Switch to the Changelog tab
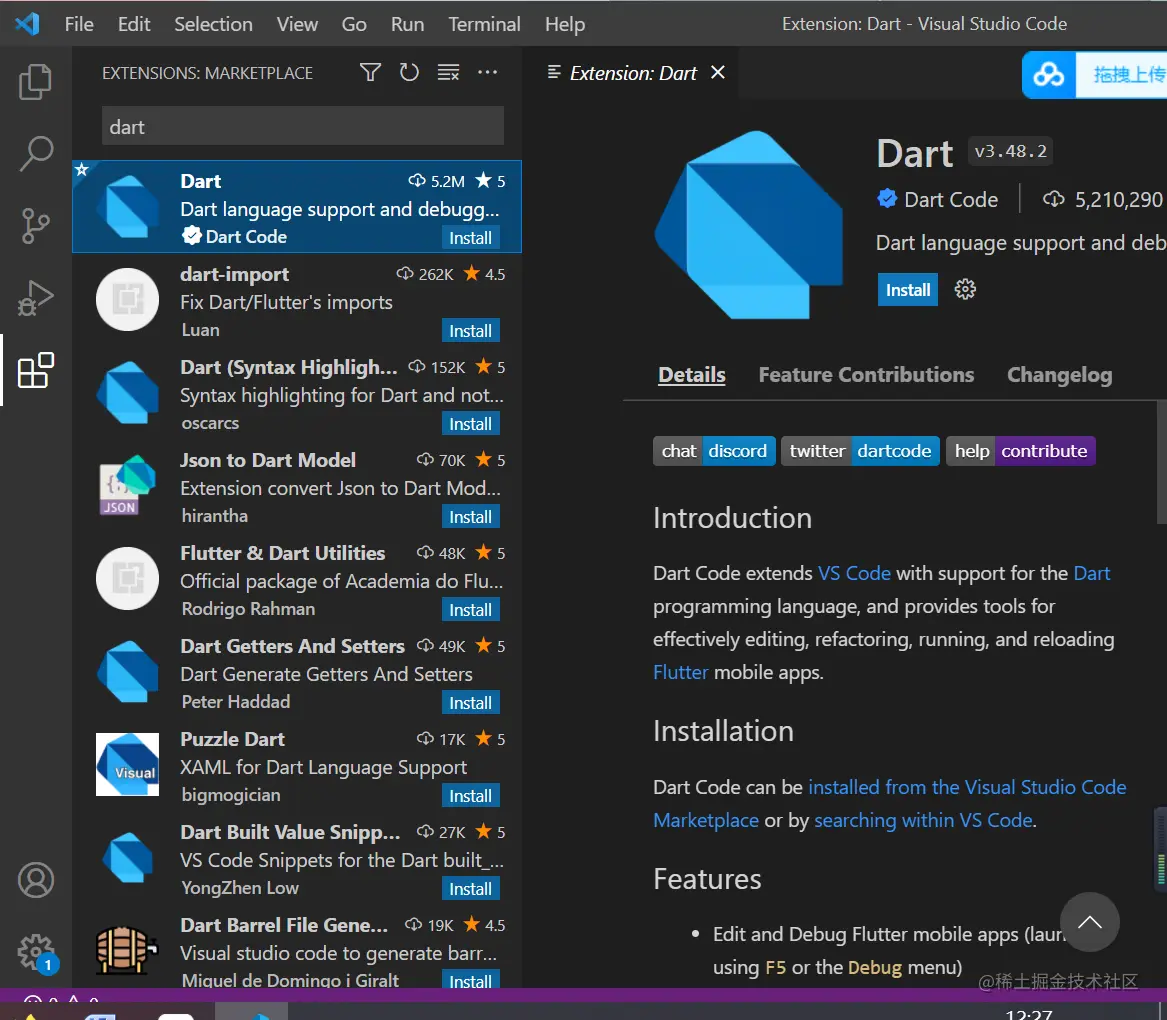Viewport: 1167px width, 1020px height. click(x=1059, y=374)
